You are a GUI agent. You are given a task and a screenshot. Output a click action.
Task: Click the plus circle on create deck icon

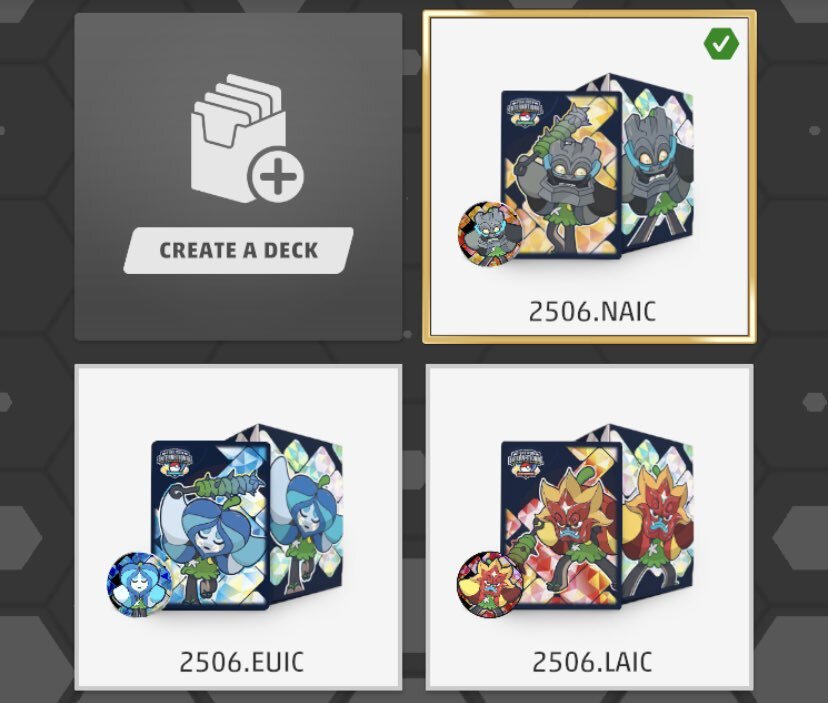pos(276,175)
